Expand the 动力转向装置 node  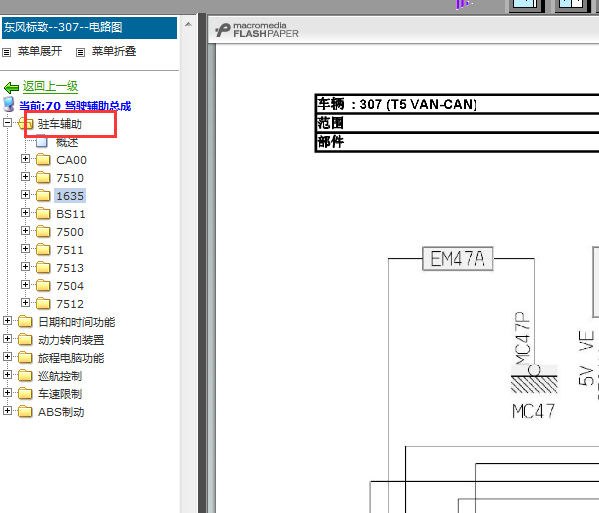[7, 338]
